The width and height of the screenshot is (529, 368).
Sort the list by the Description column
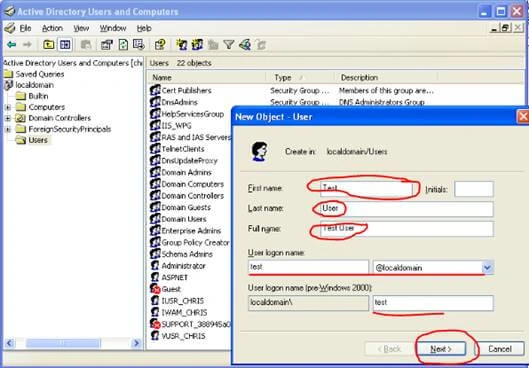point(387,78)
